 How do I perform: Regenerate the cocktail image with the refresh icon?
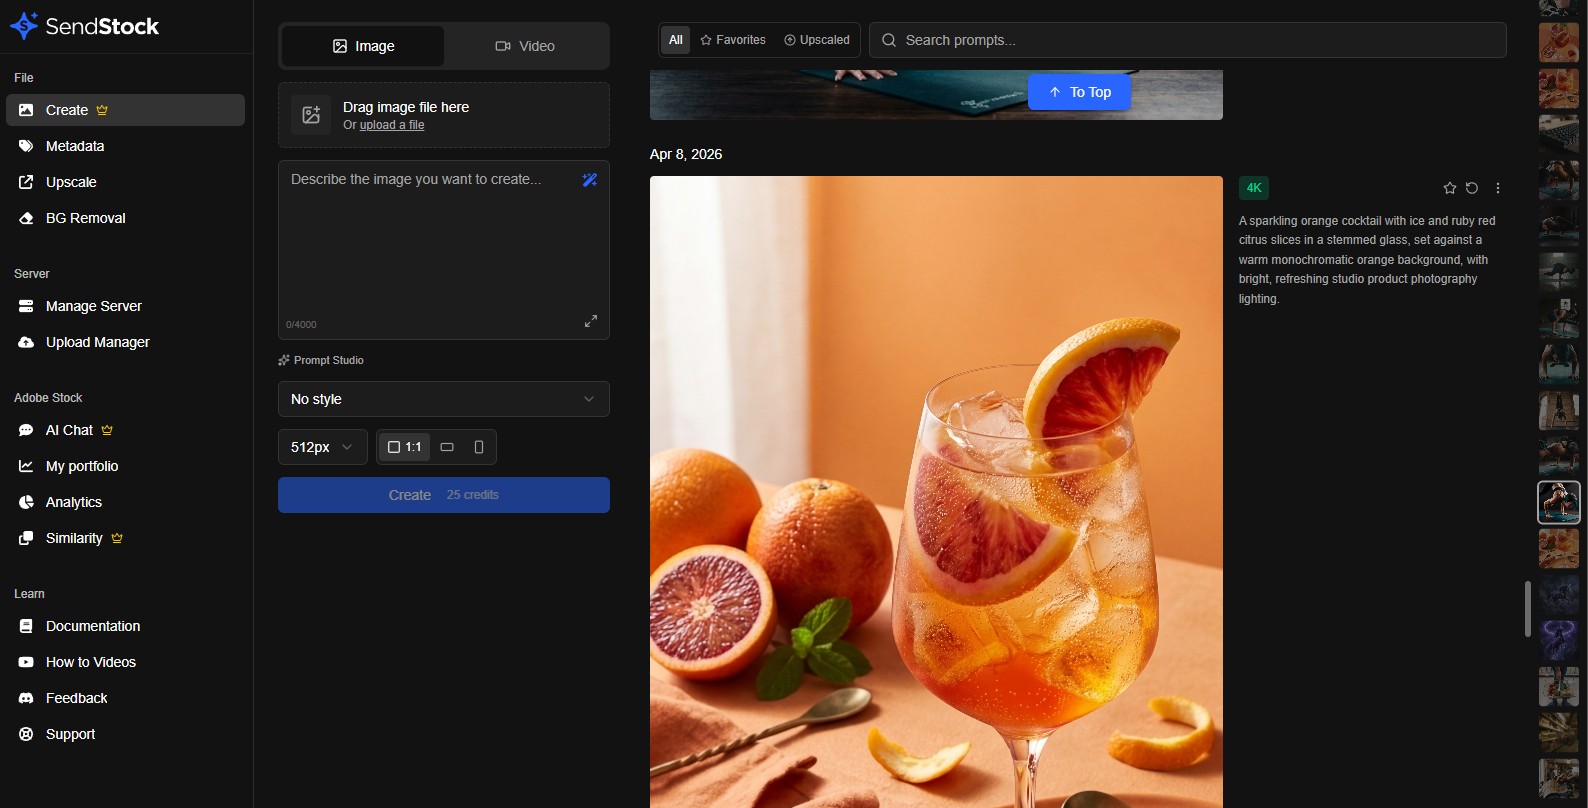point(1472,188)
